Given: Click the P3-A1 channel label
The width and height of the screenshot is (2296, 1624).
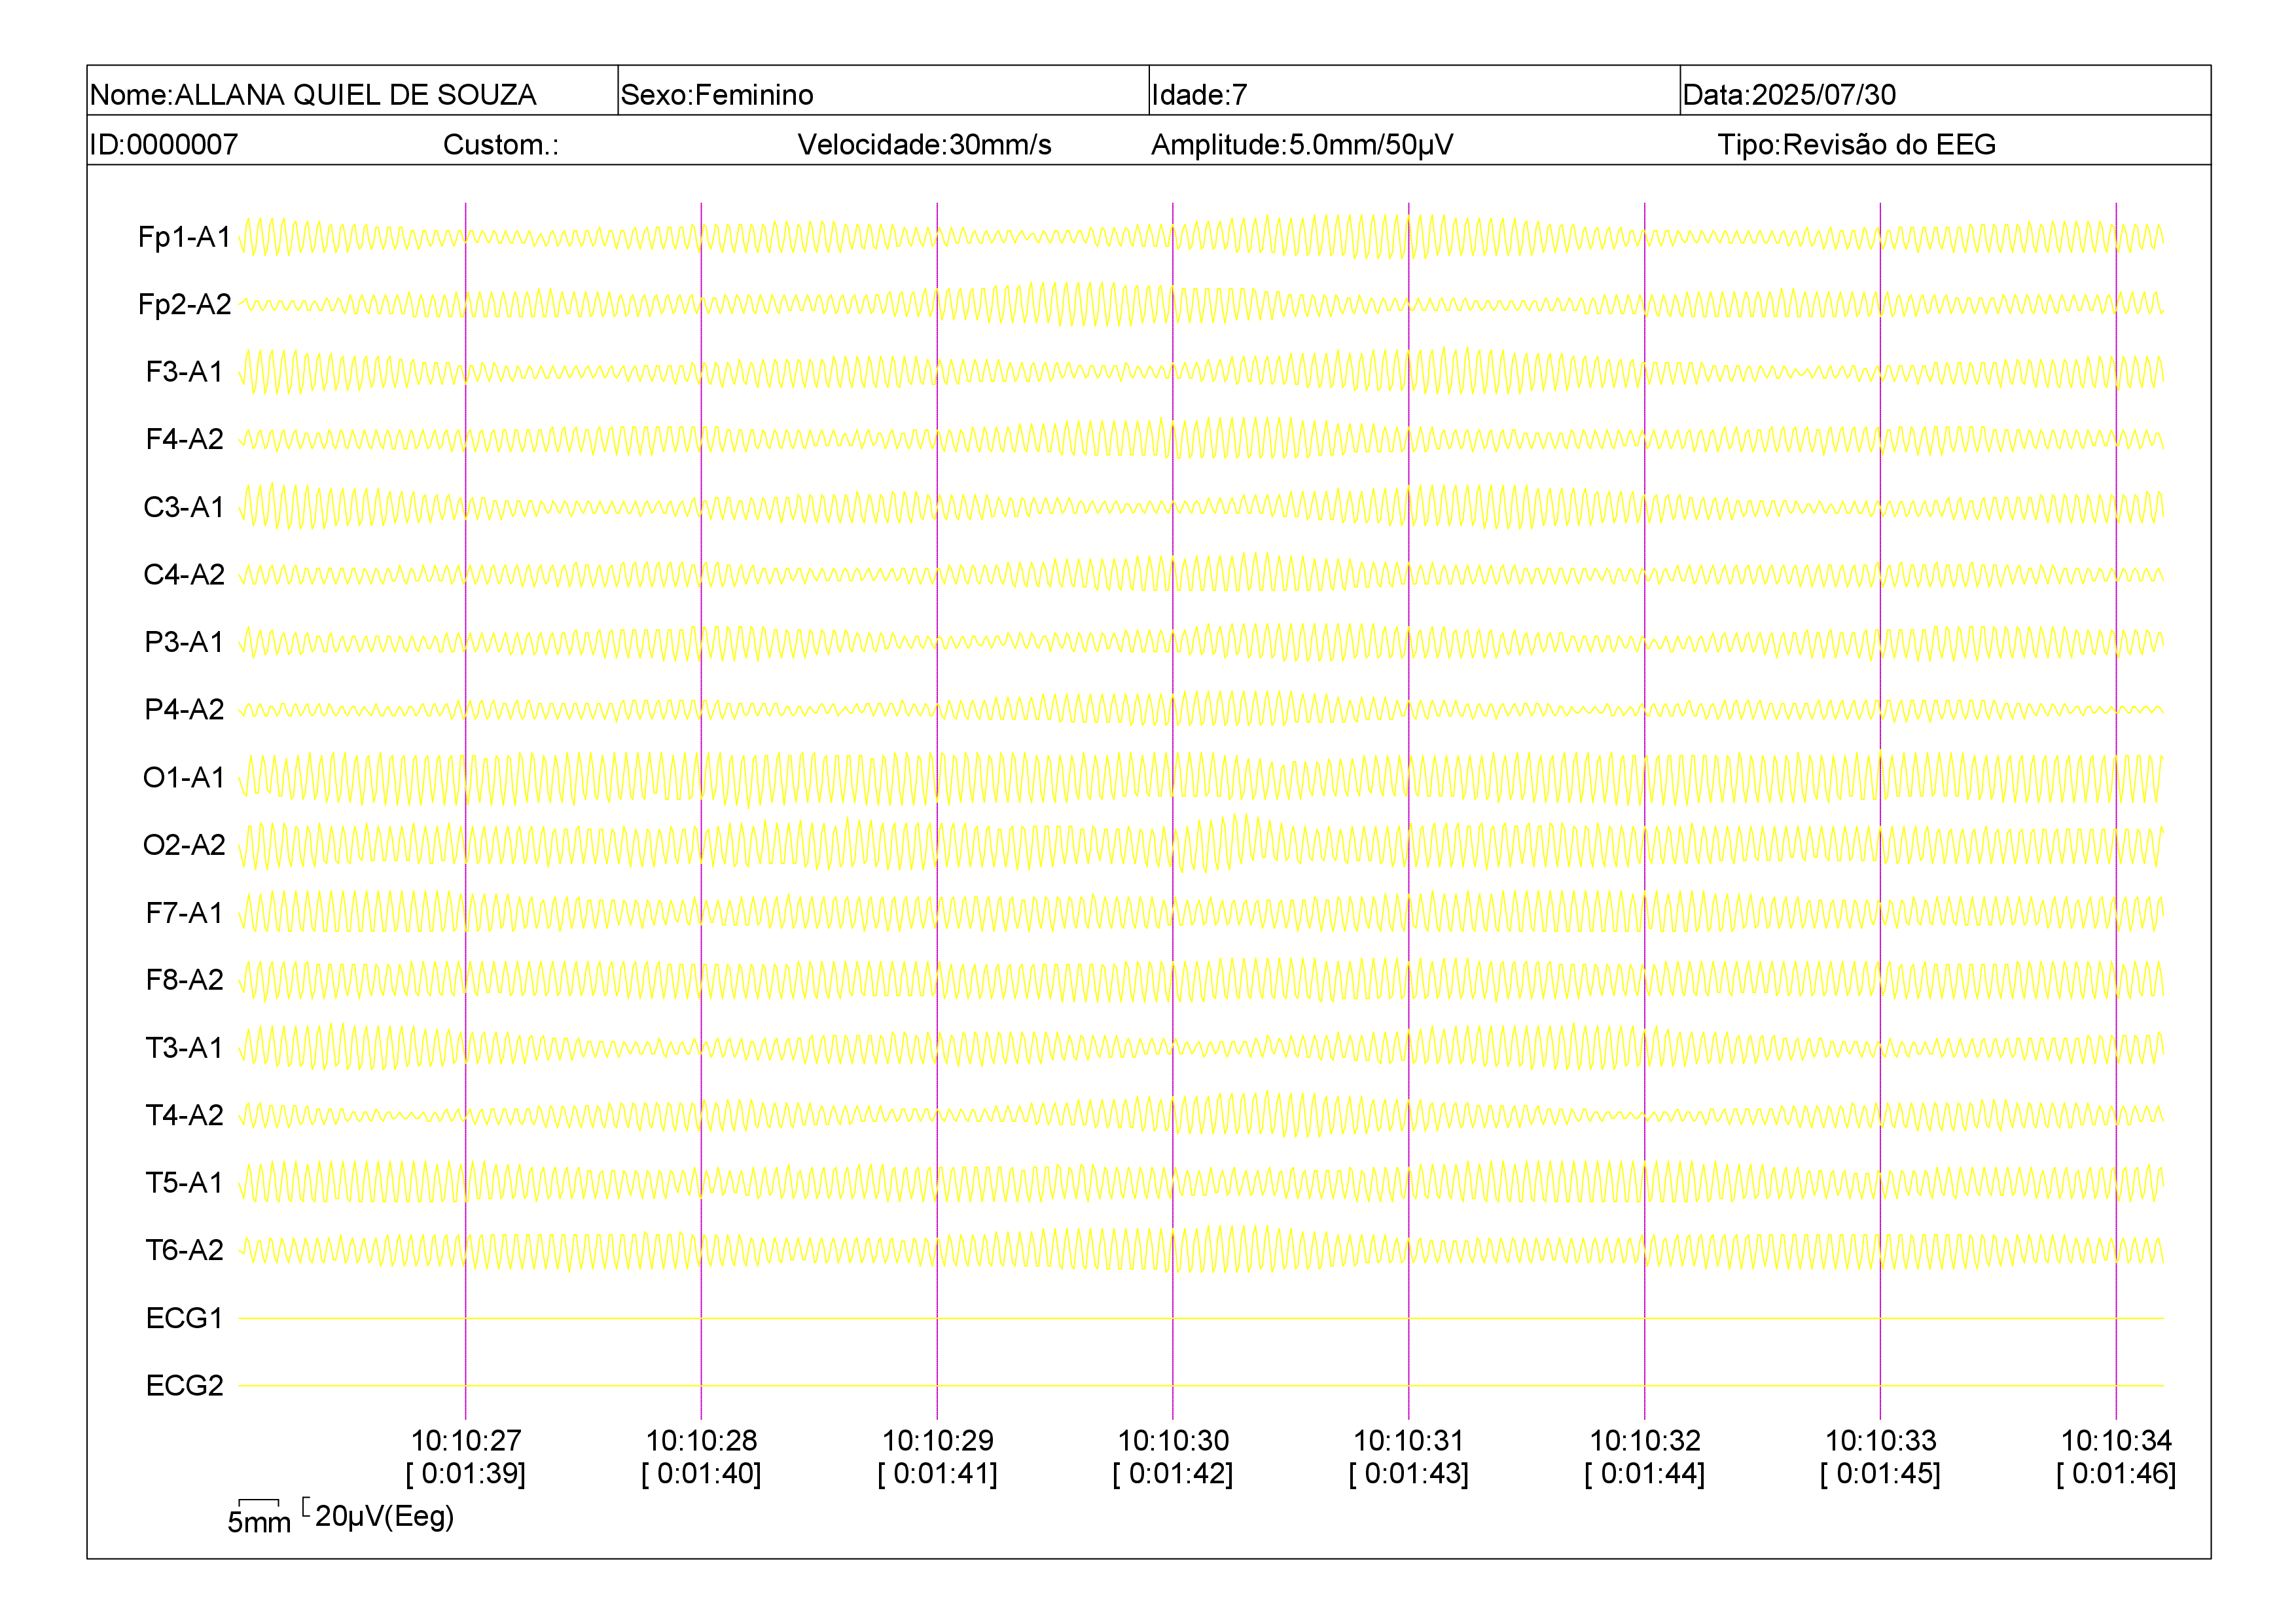Looking at the screenshot, I should pos(185,642).
